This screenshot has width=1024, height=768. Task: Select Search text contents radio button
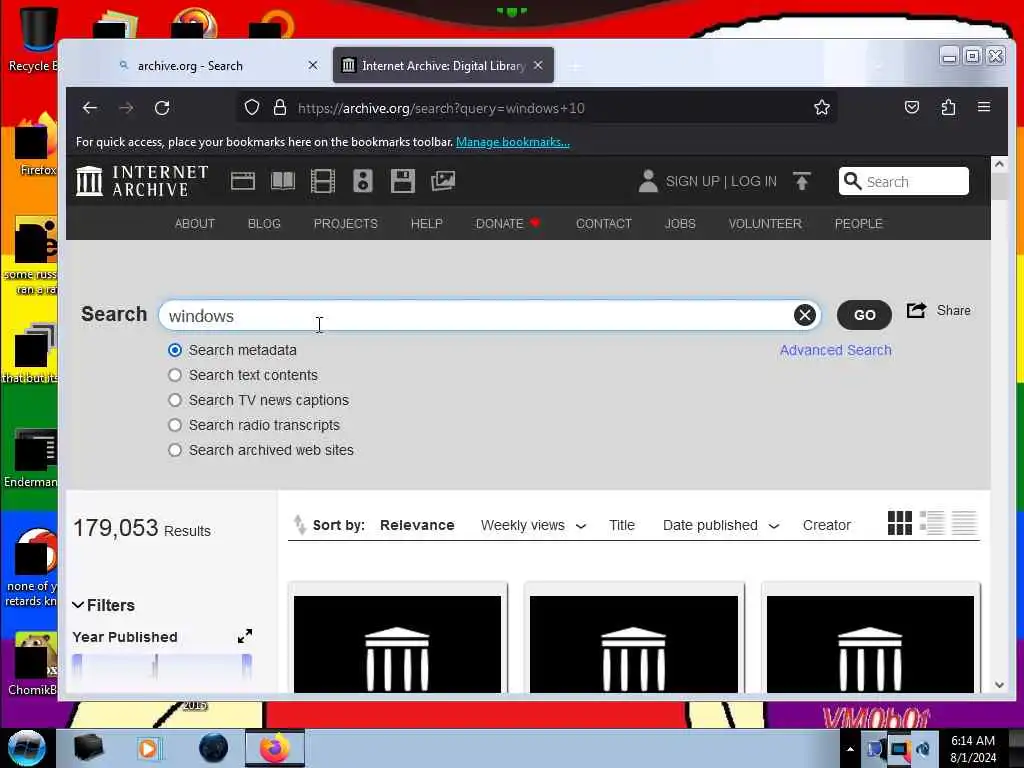pyautogui.click(x=175, y=376)
